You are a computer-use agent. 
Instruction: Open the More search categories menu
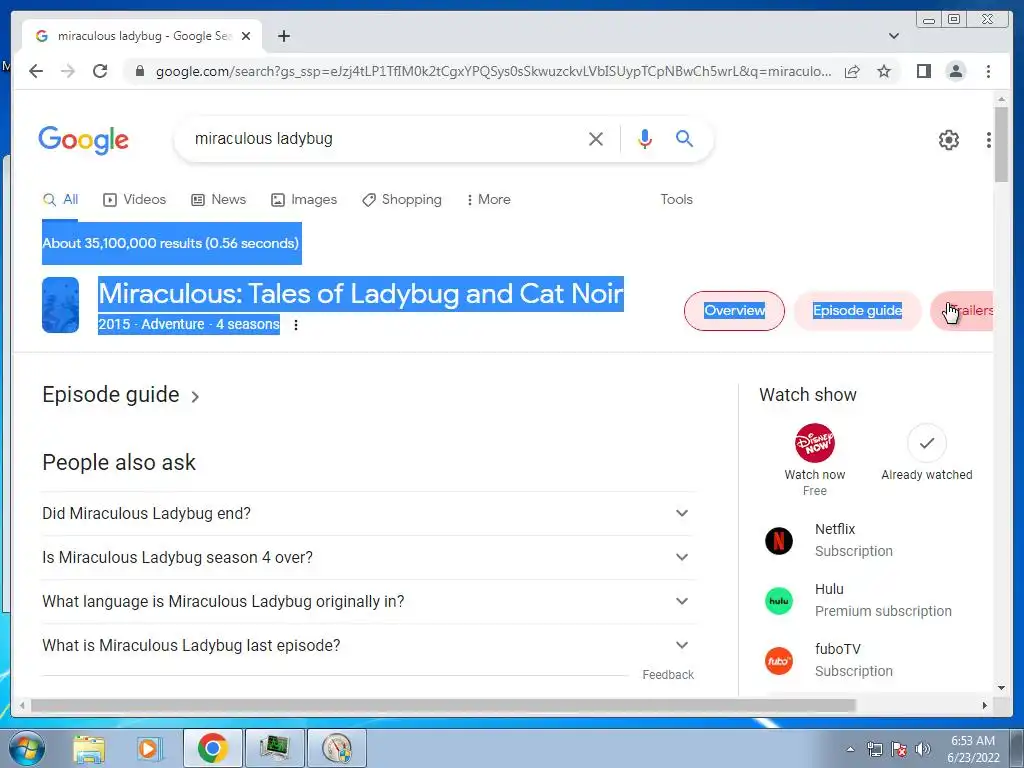tap(488, 200)
